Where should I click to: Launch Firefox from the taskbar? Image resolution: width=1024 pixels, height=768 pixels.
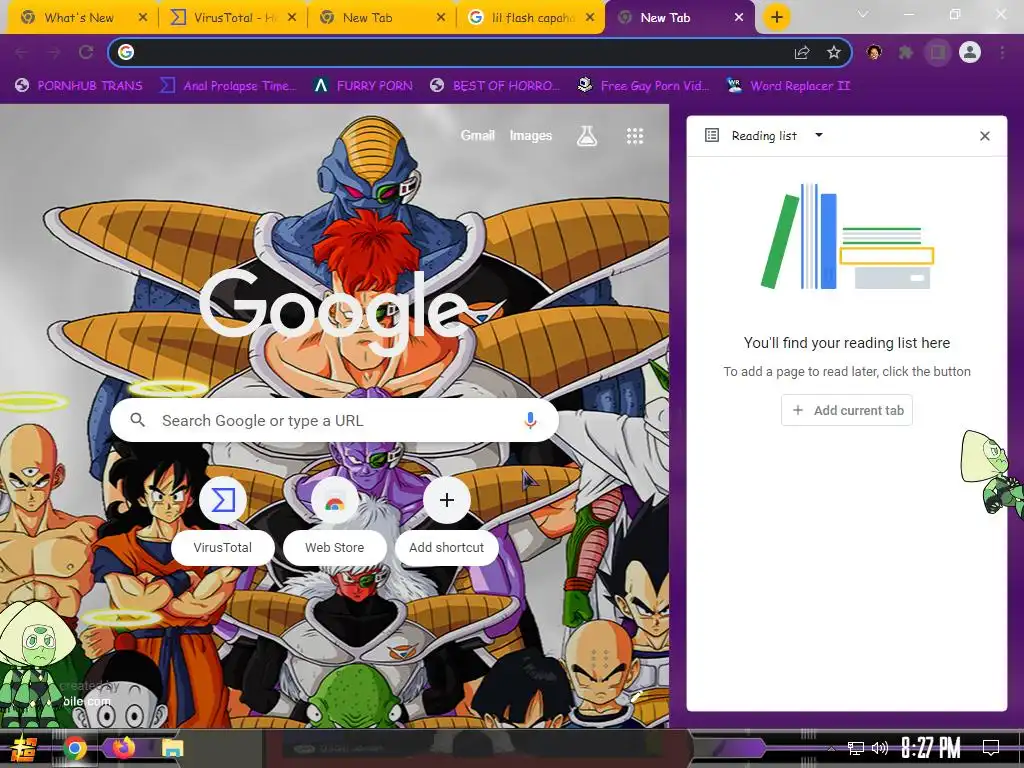(x=123, y=748)
